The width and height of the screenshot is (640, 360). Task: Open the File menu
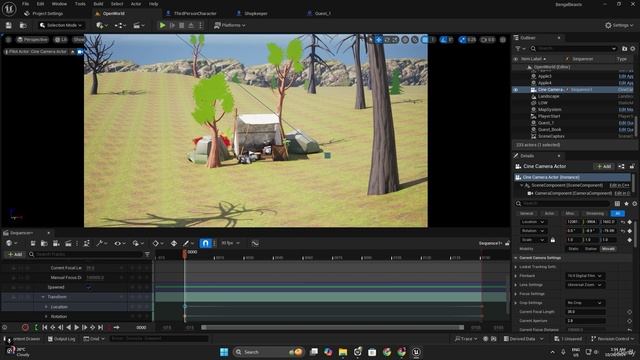click(x=25, y=4)
